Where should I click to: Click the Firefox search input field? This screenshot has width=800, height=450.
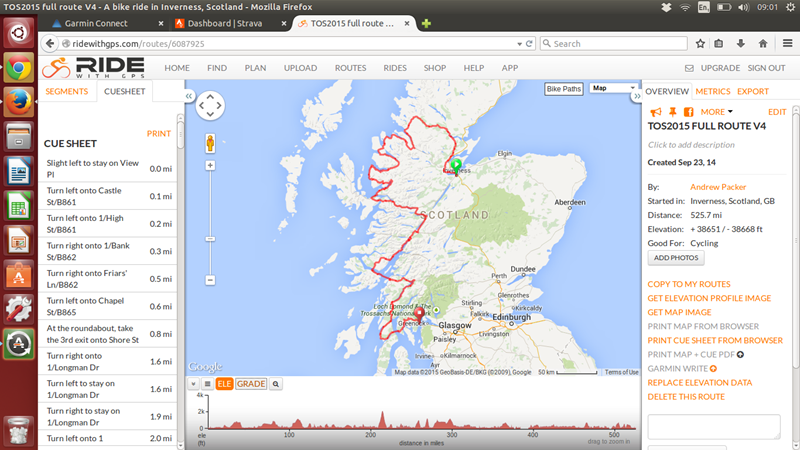(613, 44)
